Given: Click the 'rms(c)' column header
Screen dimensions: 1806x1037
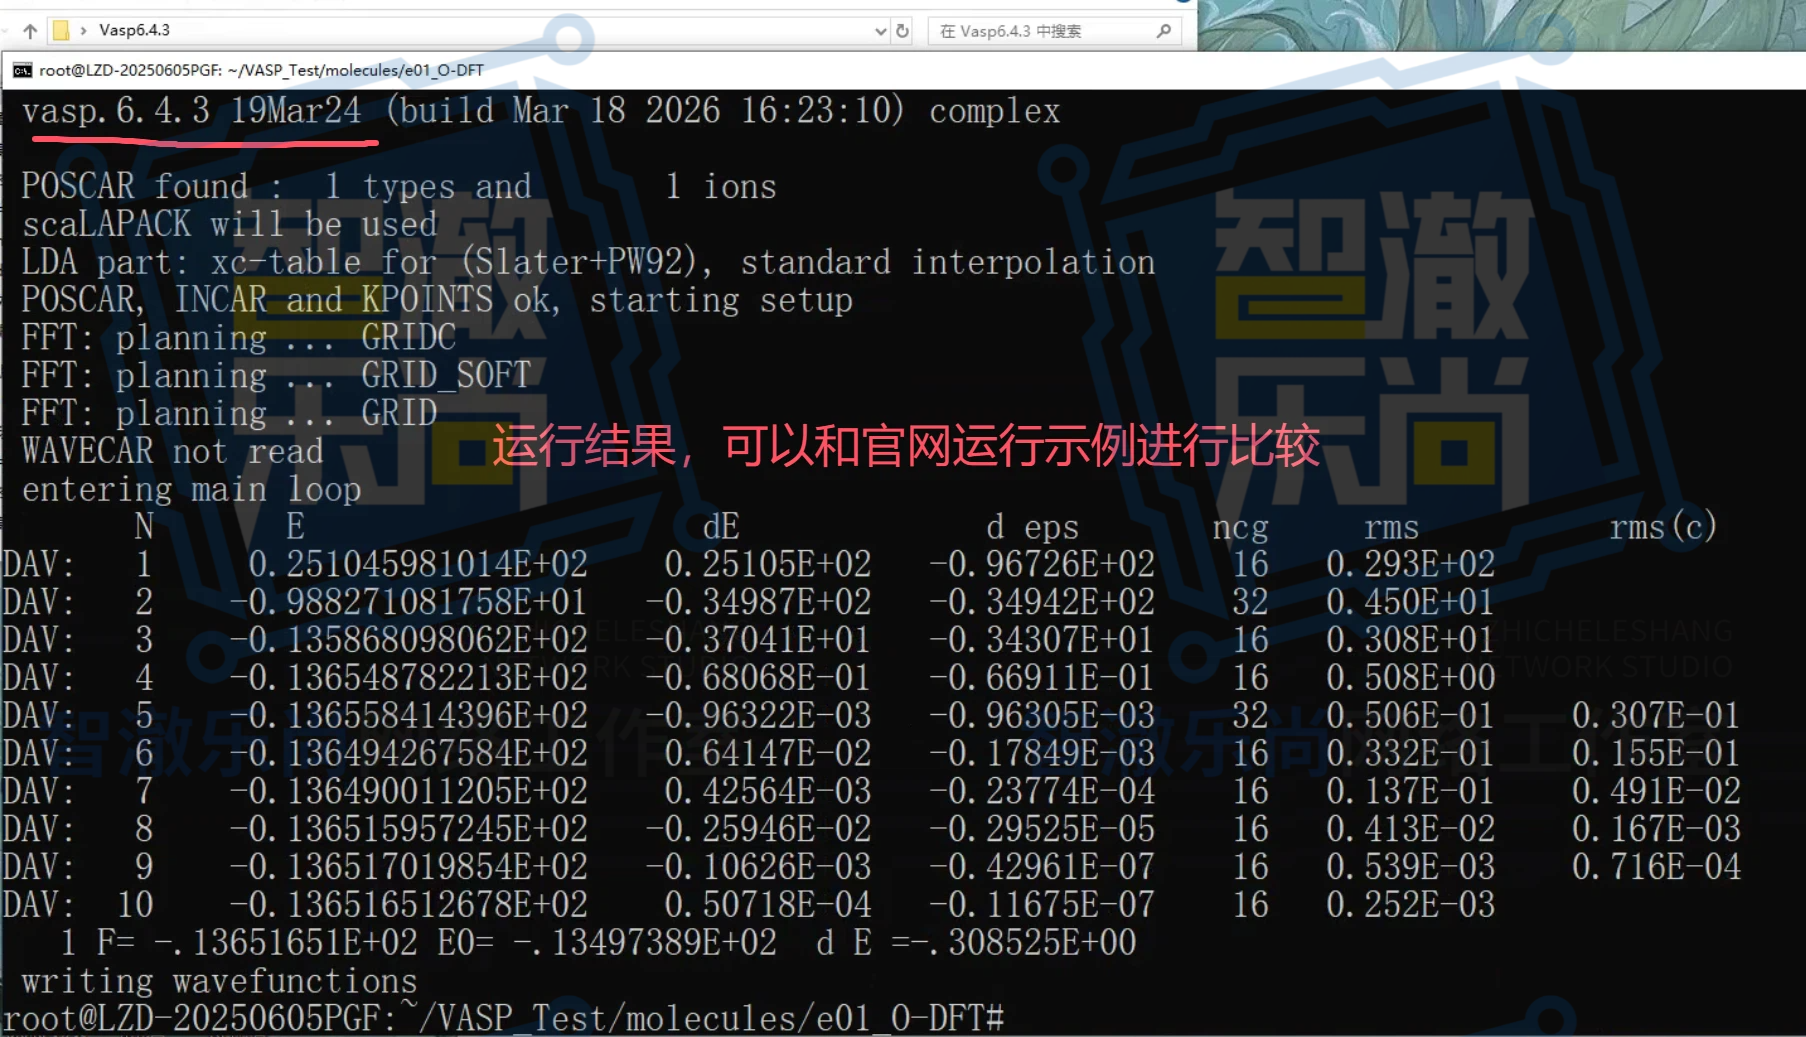Looking at the screenshot, I should (x=1663, y=527).
